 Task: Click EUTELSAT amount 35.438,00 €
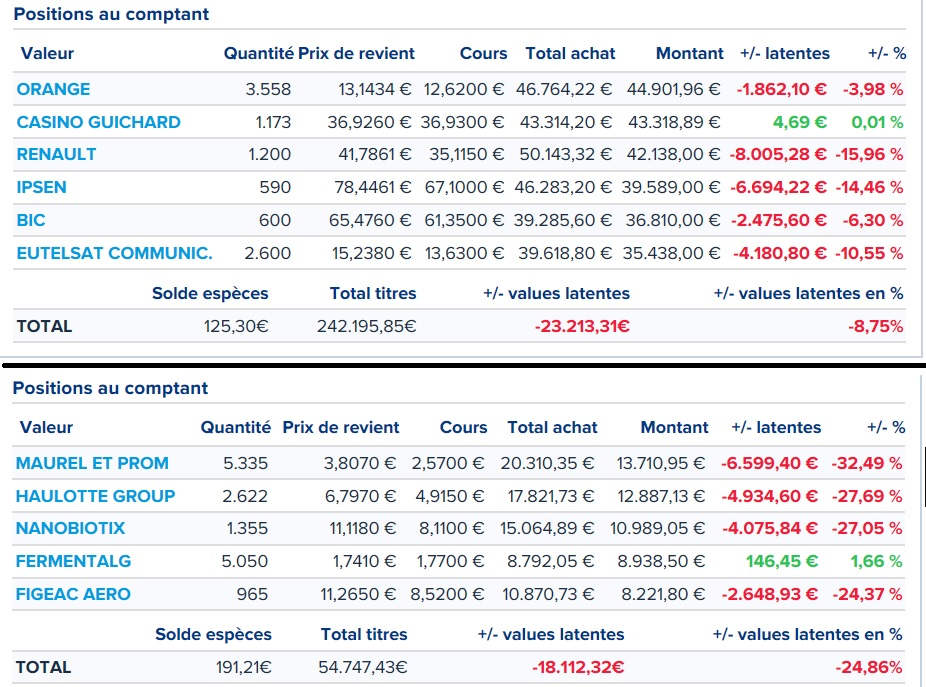click(671, 253)
